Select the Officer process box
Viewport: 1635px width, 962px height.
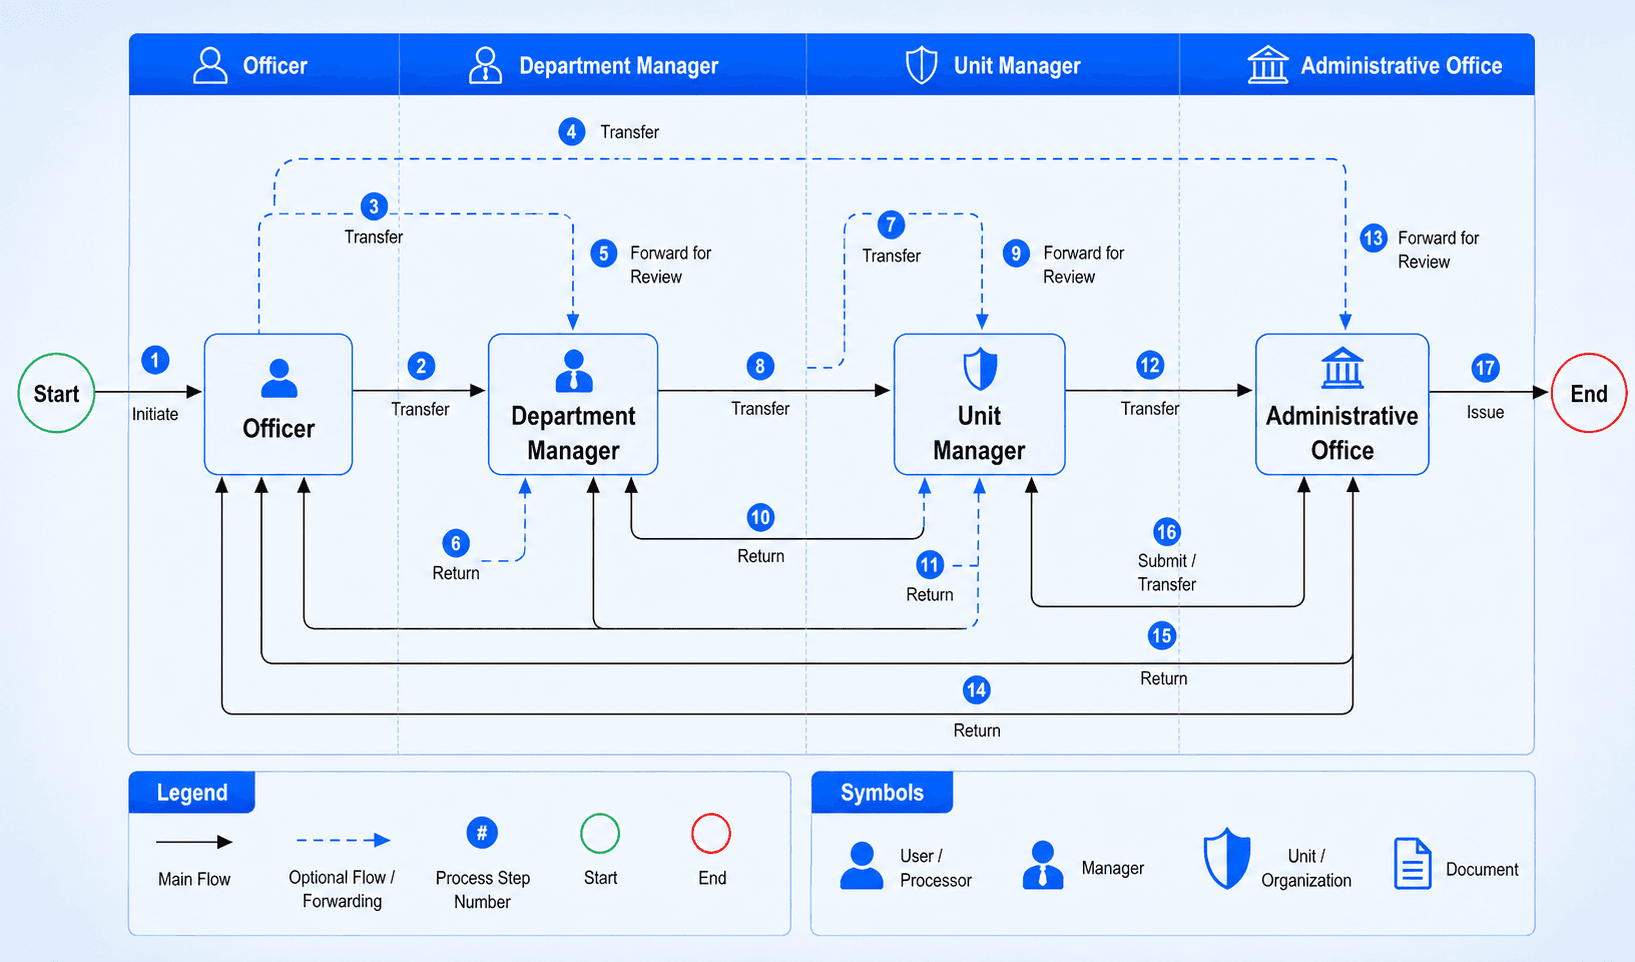(x=278, y=404)
